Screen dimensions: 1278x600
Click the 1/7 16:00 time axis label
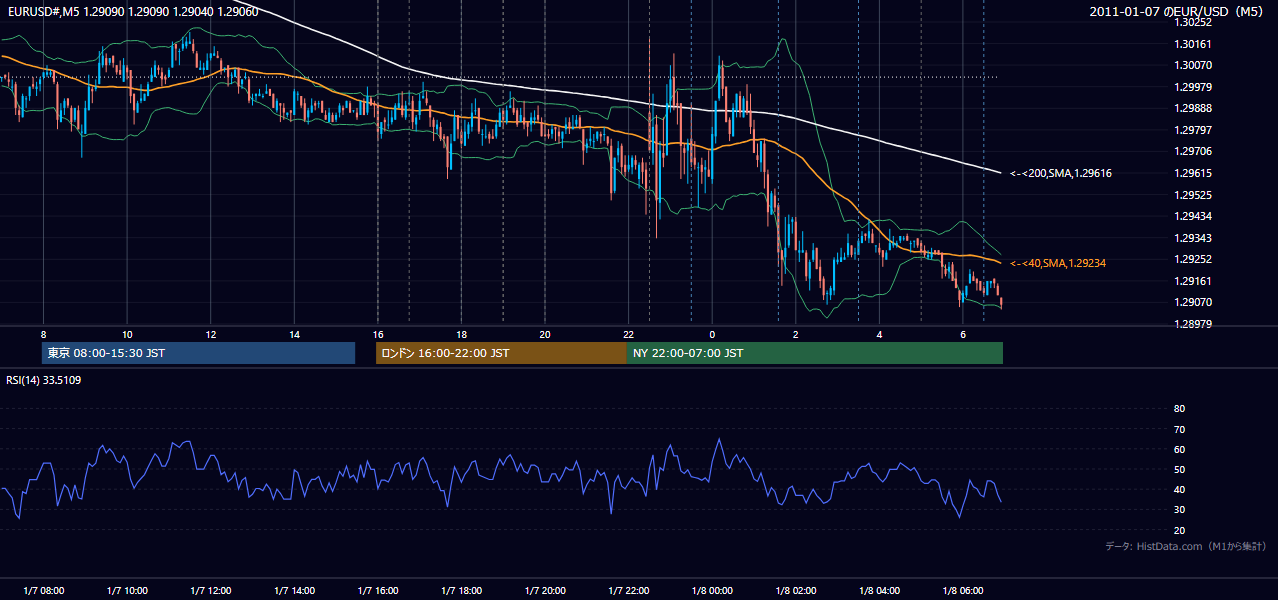pyautogui.click(x=377, y=591)
